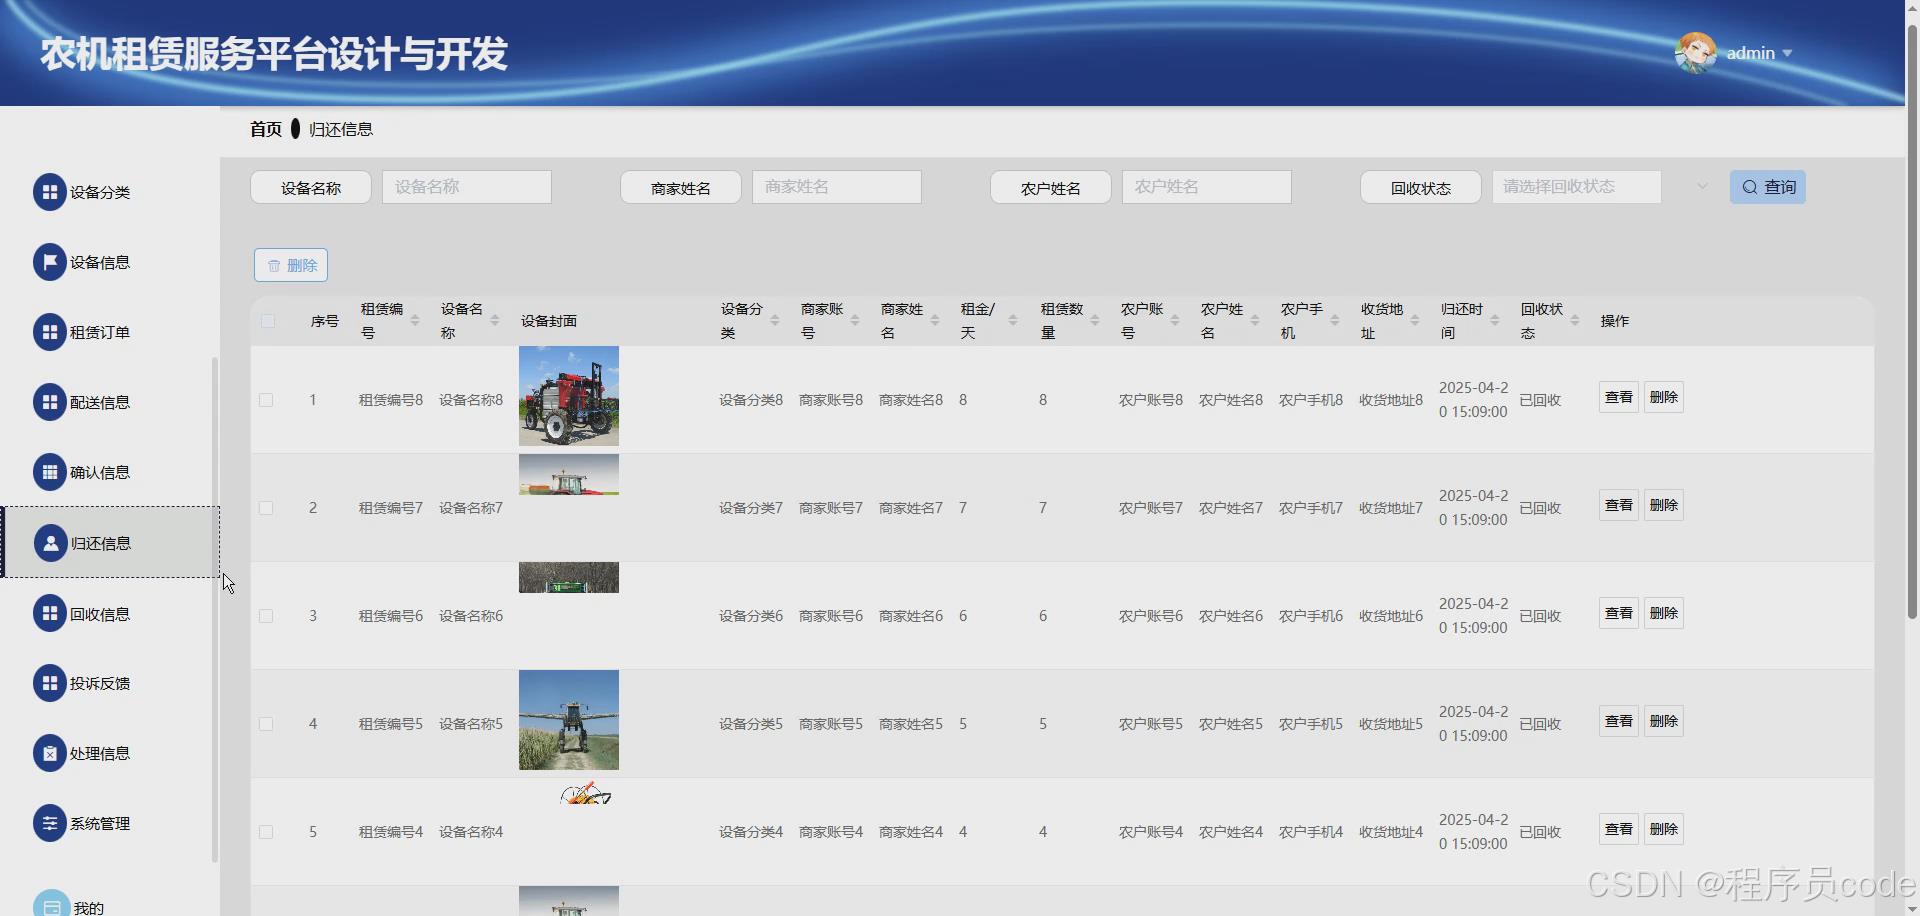Sort by 农户姓名 column arrows
Screen dimensions: 1920x916
coord(1255,321)
